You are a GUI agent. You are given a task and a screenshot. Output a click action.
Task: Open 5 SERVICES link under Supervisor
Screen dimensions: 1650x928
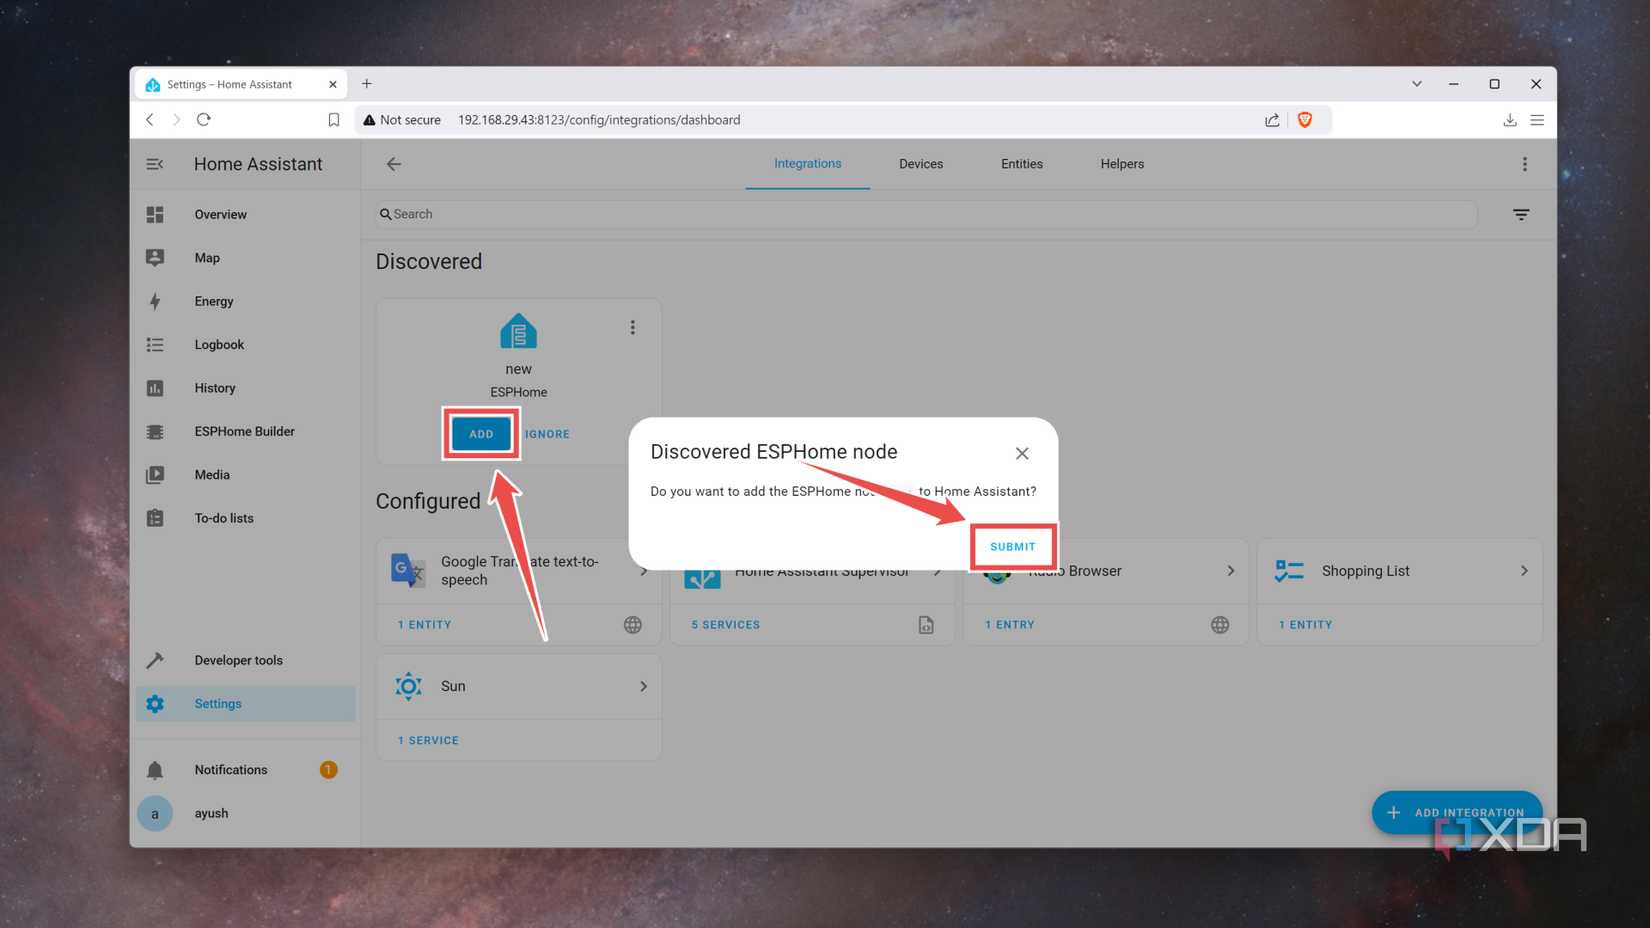[725, 625]
